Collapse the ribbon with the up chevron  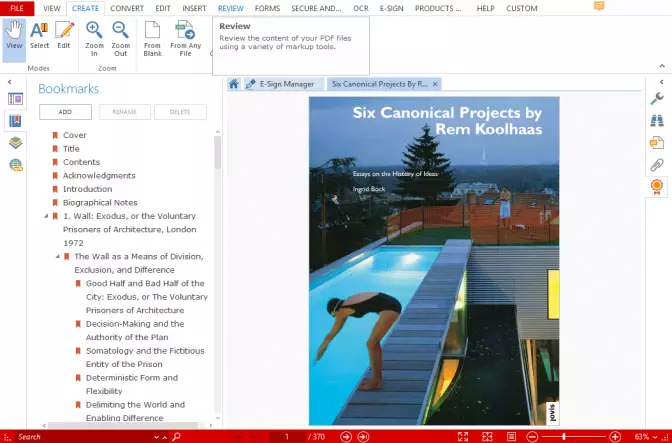tap(662, 66)
